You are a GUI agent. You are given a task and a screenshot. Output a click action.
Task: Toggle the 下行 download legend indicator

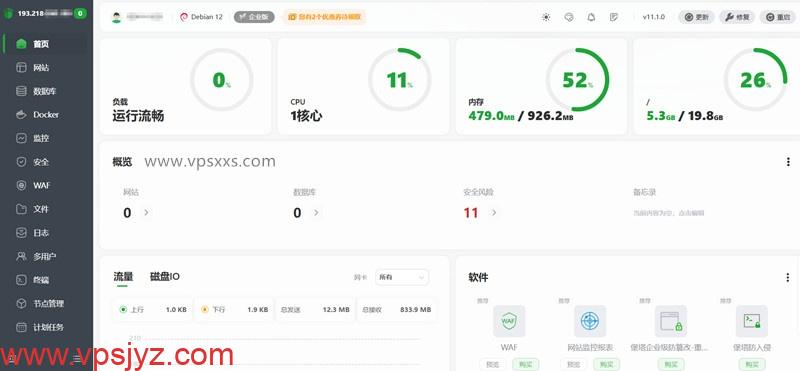pyautogui.click(x=205, y=309)
